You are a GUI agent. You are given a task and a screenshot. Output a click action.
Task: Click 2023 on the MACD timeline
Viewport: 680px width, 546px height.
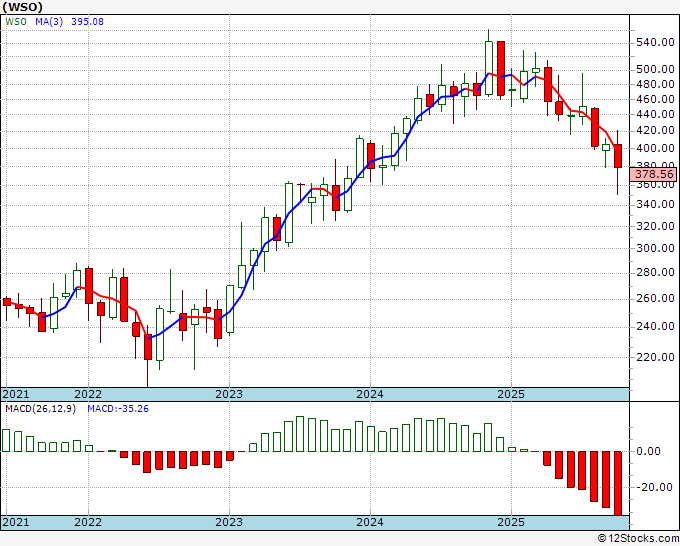pos(229,522)
